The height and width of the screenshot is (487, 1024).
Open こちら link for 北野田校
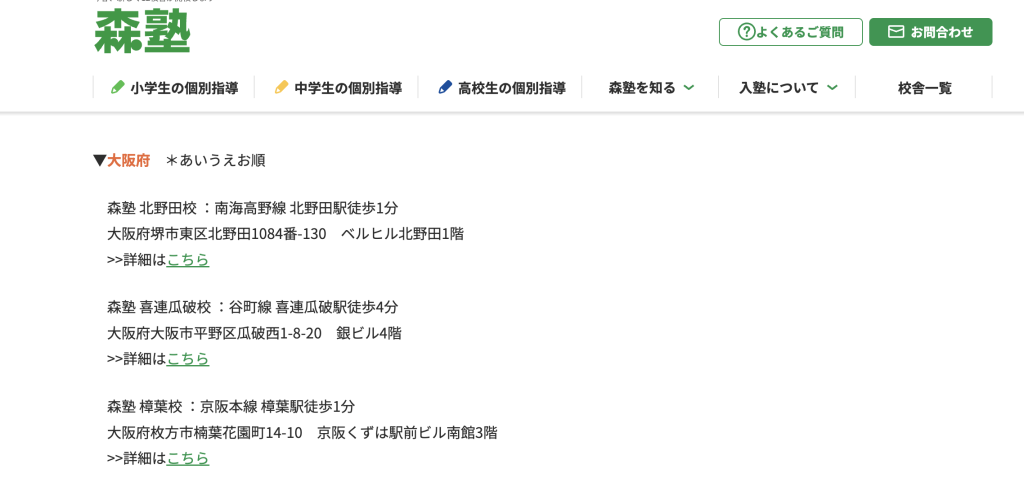pyautogui.click(x=188, y=259)
